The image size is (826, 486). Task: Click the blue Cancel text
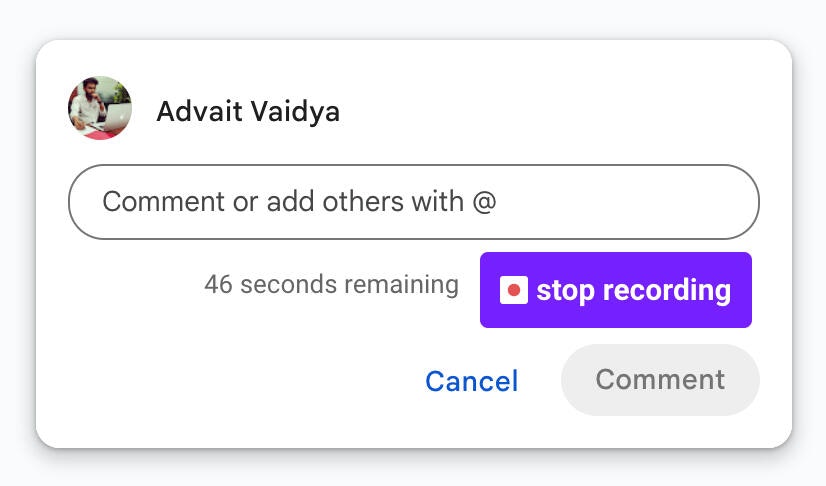[x=471, y=381]
